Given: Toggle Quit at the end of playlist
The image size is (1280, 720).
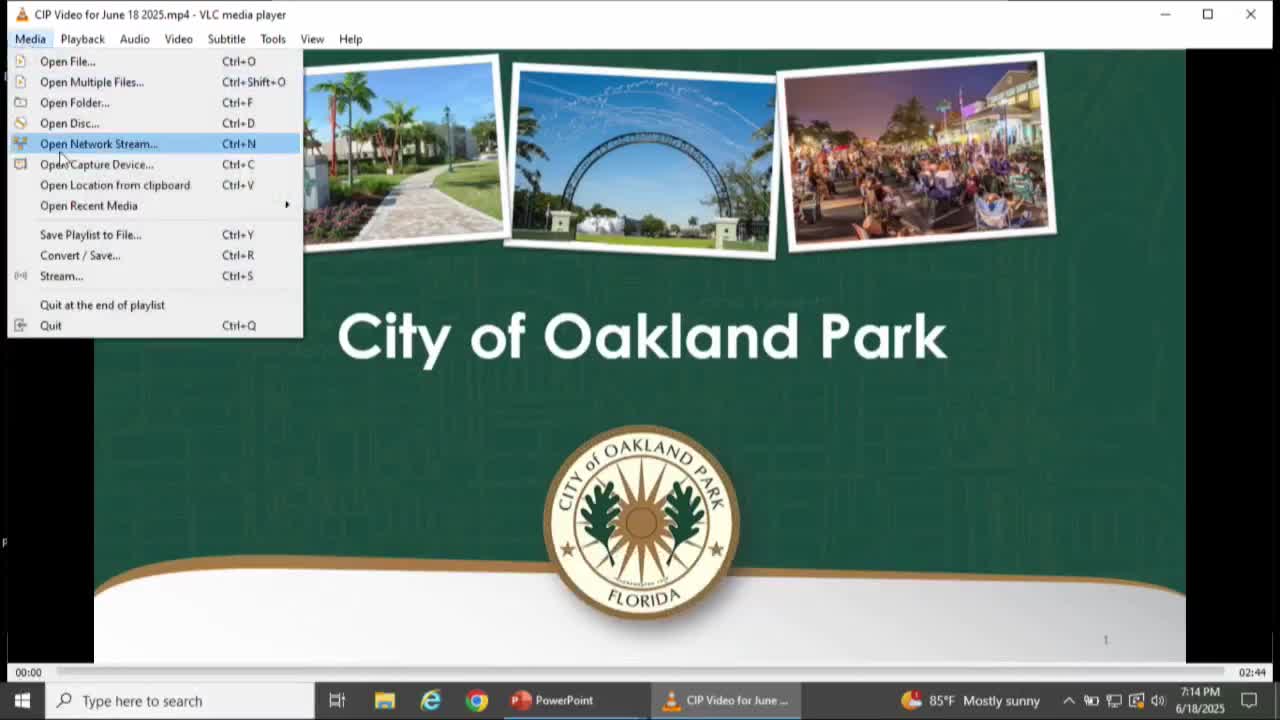Looking at the screenshot, I should click(102, 305).
